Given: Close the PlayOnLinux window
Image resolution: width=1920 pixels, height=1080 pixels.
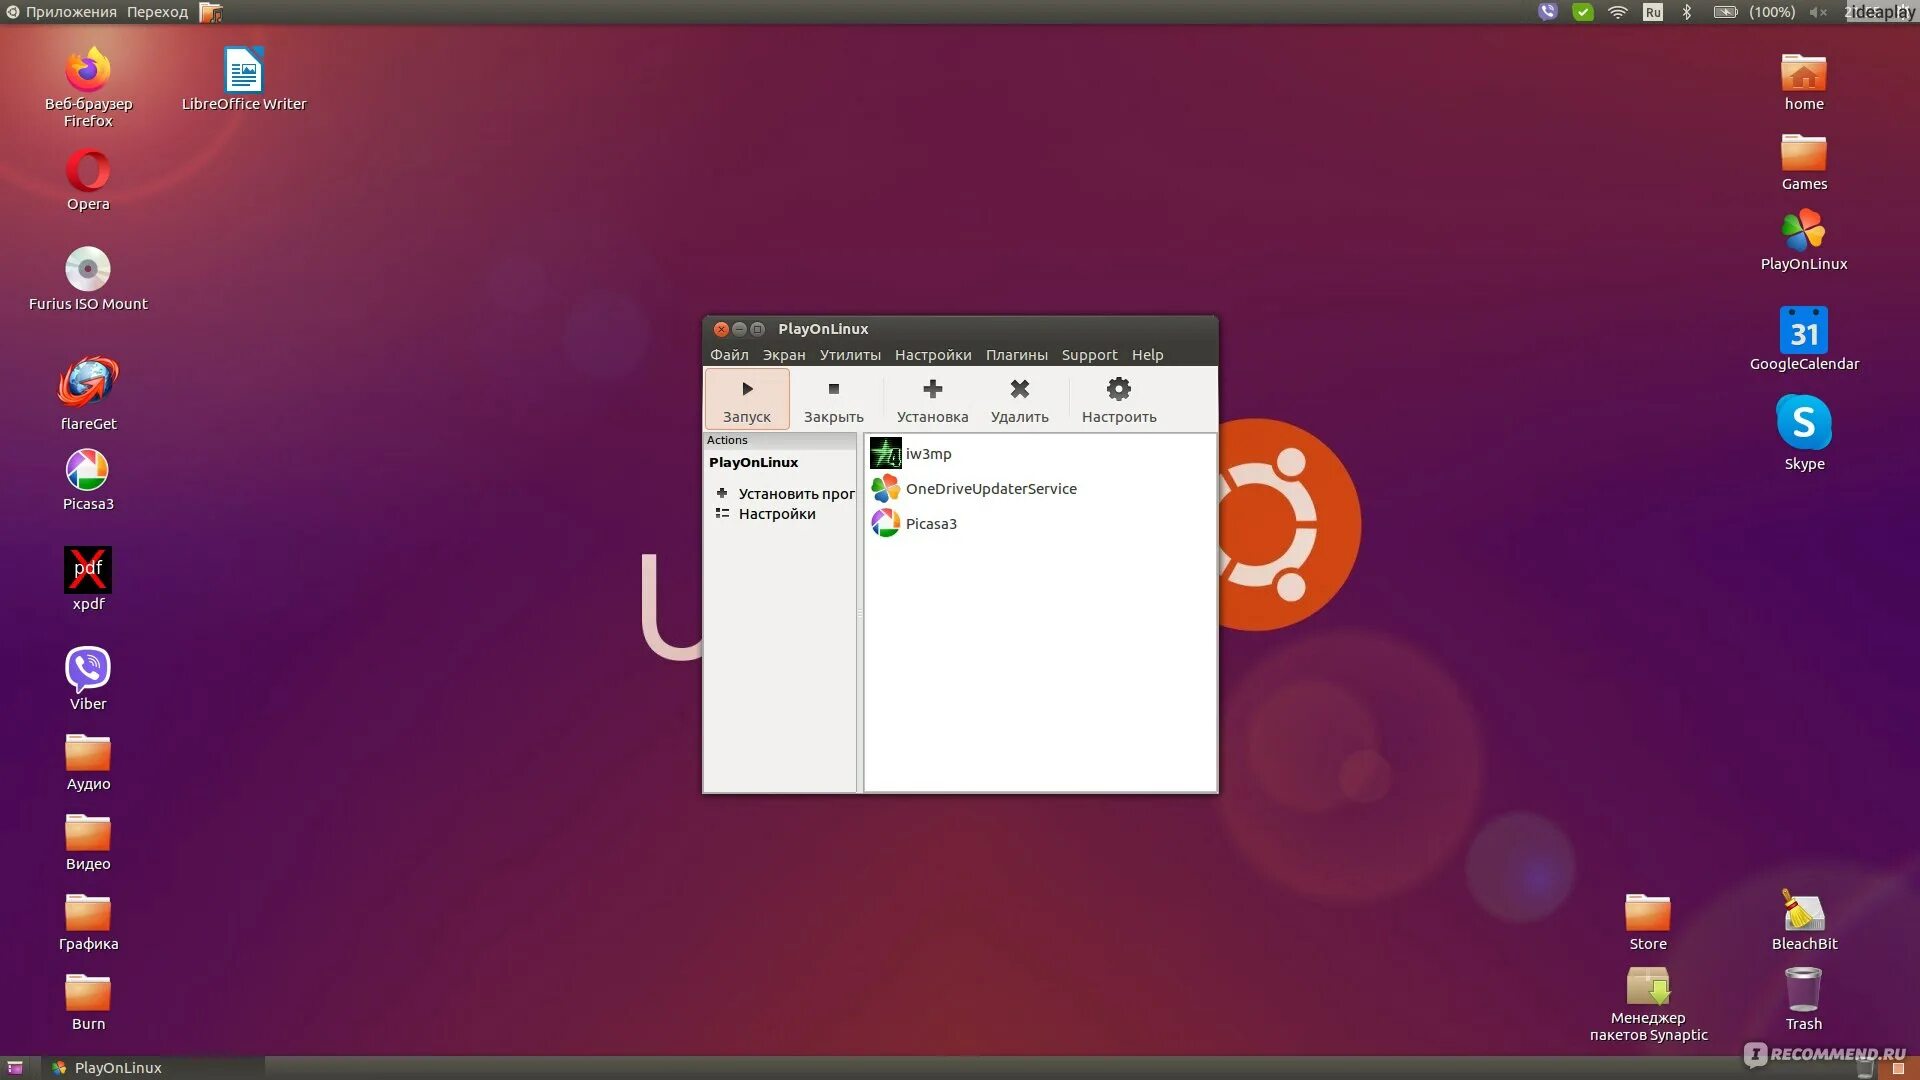Looking at the screenshot, I should 721,329.
